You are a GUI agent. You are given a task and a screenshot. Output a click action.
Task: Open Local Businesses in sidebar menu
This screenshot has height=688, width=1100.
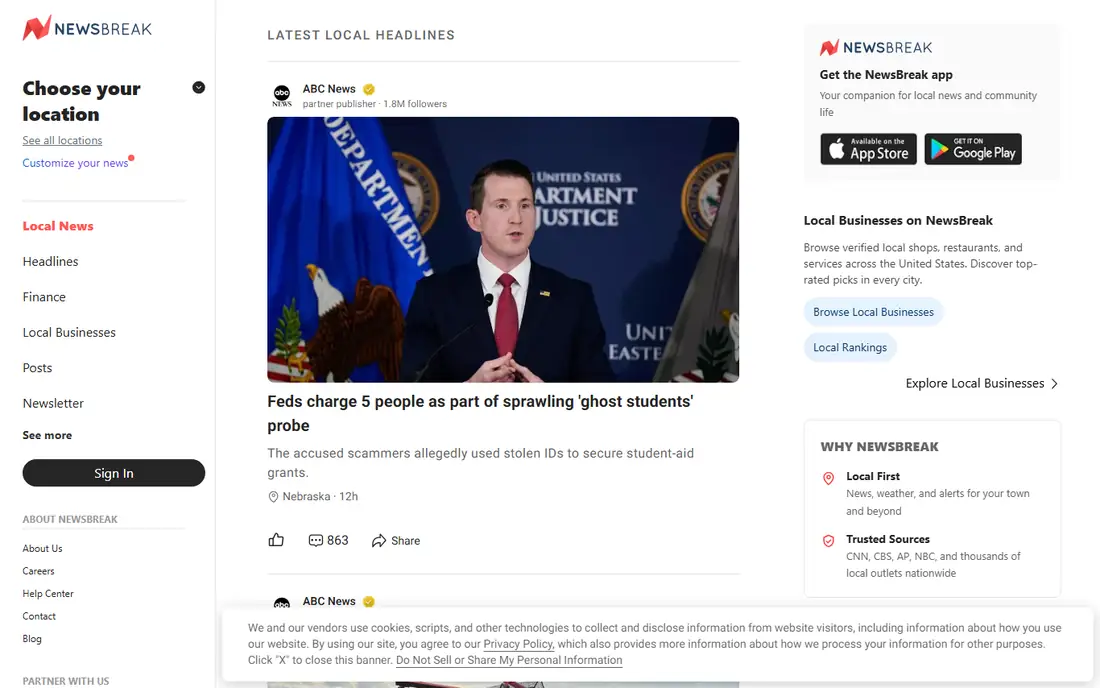pos(69,332)
